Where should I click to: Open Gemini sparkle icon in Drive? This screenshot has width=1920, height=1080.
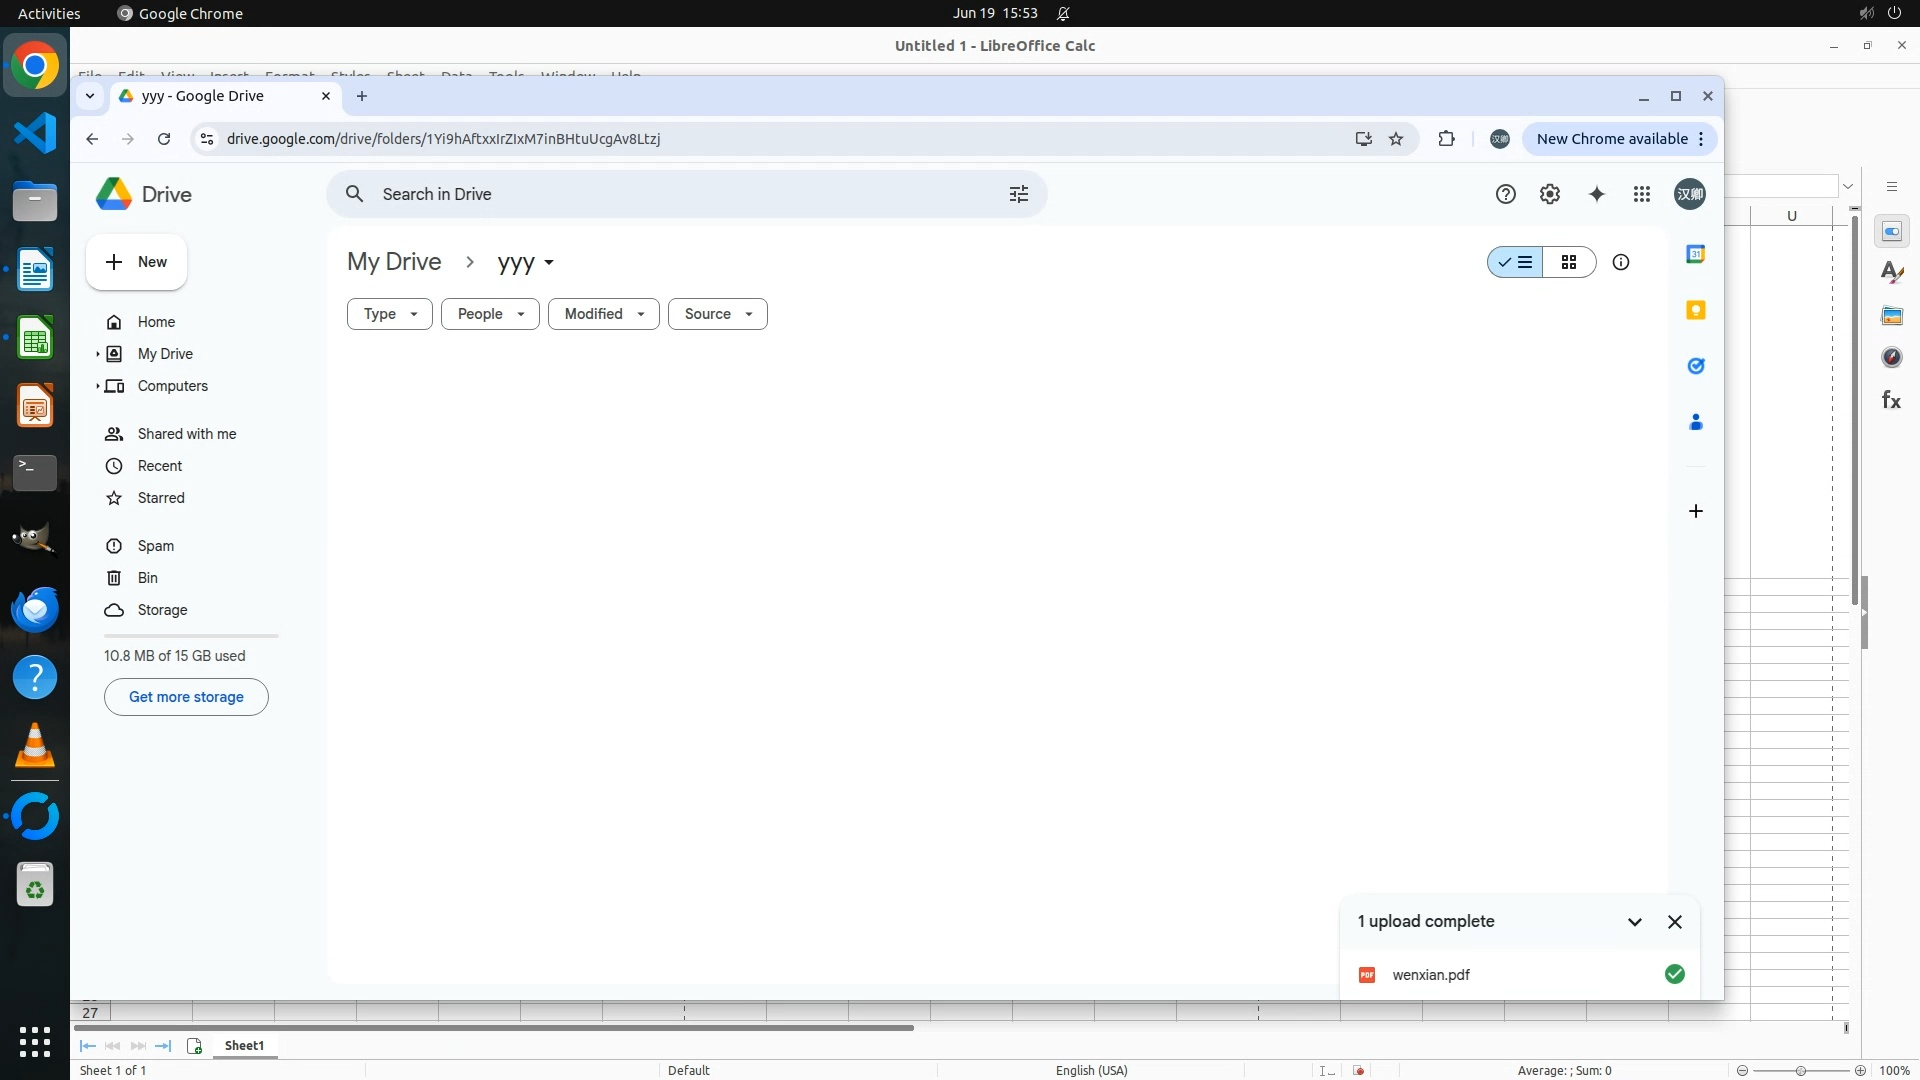click(1597, 194)
